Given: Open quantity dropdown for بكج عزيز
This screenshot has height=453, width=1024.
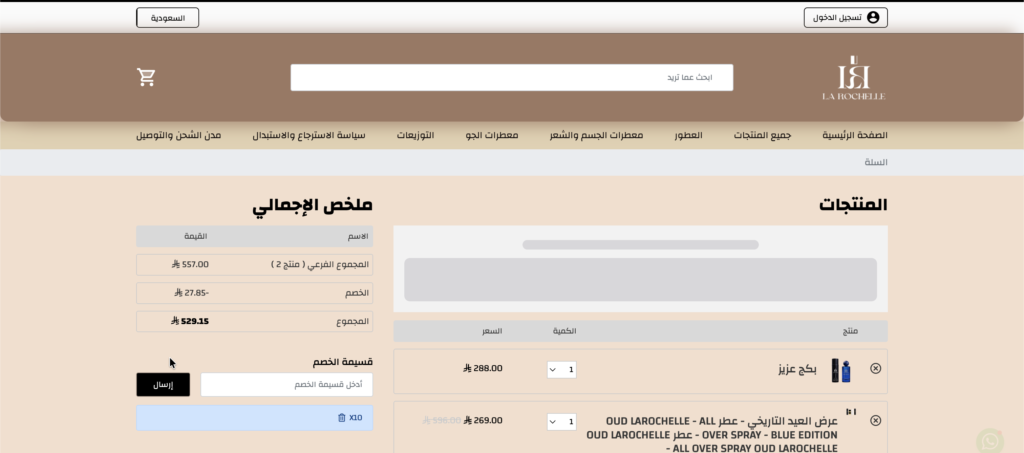Looking at the screenshot, I should coord(562,370).
